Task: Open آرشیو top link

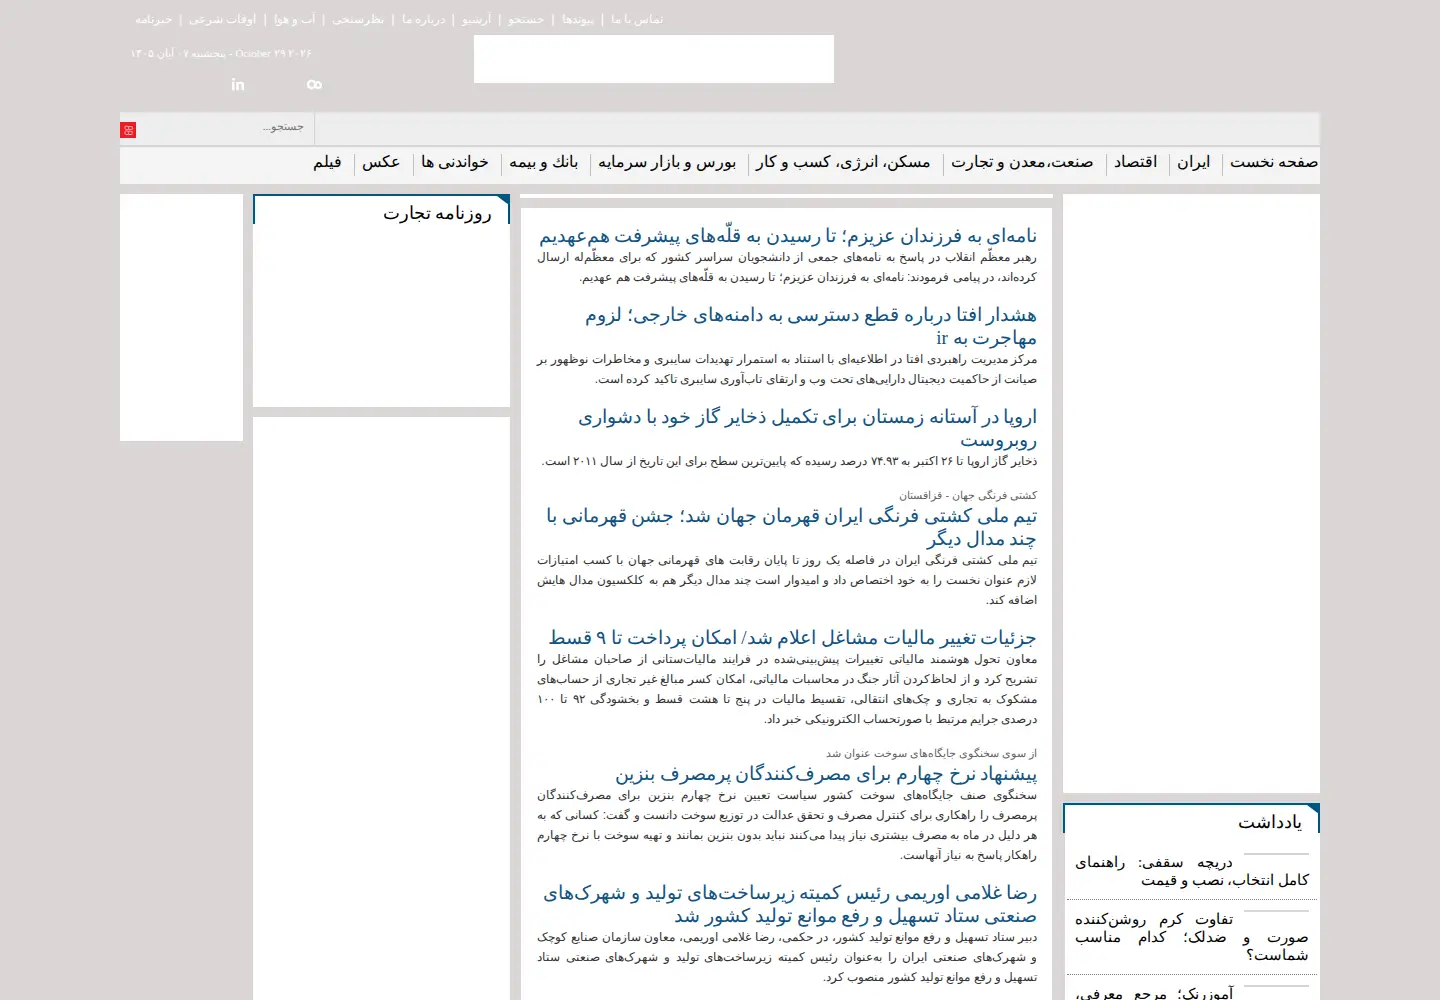Action: pyautogui.click(x=476, y=19)
